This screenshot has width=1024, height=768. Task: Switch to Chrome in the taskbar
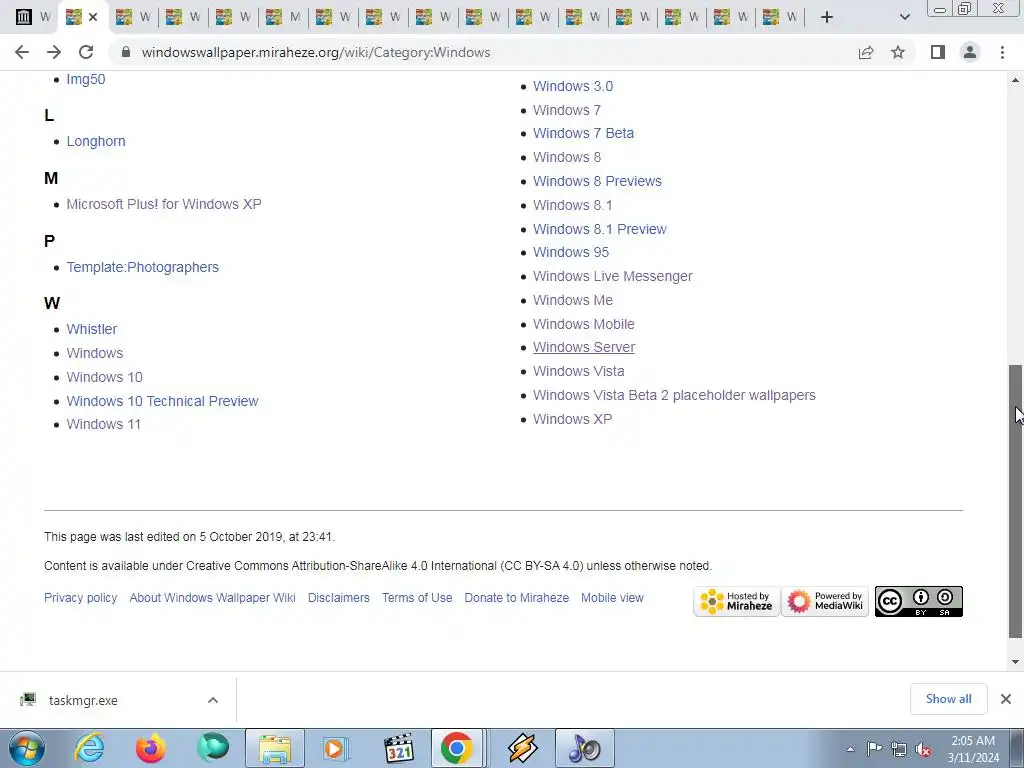tap(456, 748)
